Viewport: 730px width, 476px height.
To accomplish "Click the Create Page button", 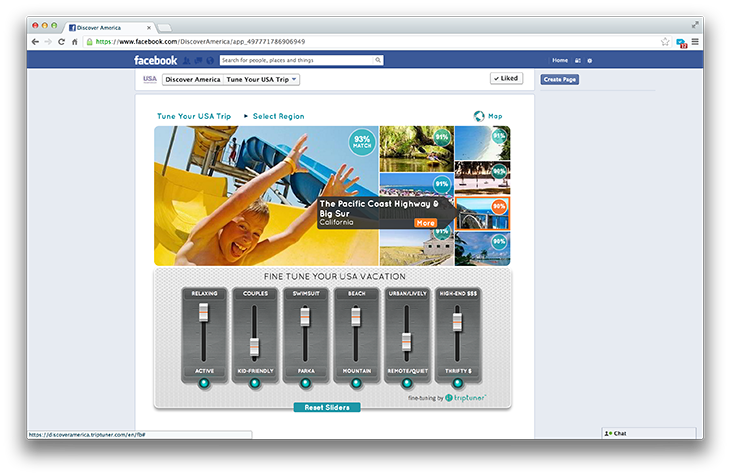I will pyautogui.click(x=559, y=79).
